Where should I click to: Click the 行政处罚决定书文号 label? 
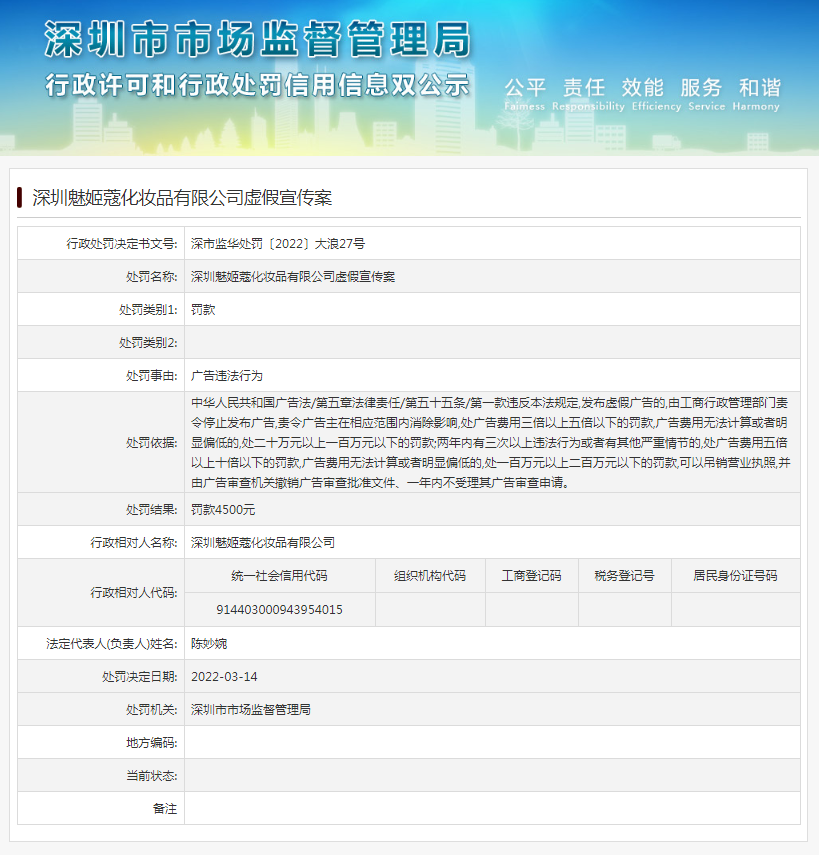pos(122,244)
